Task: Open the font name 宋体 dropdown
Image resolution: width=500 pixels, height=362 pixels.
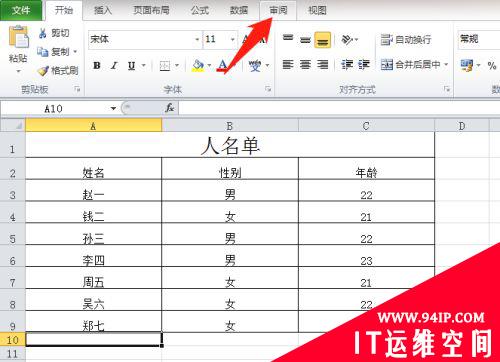Action: [197, 40]
